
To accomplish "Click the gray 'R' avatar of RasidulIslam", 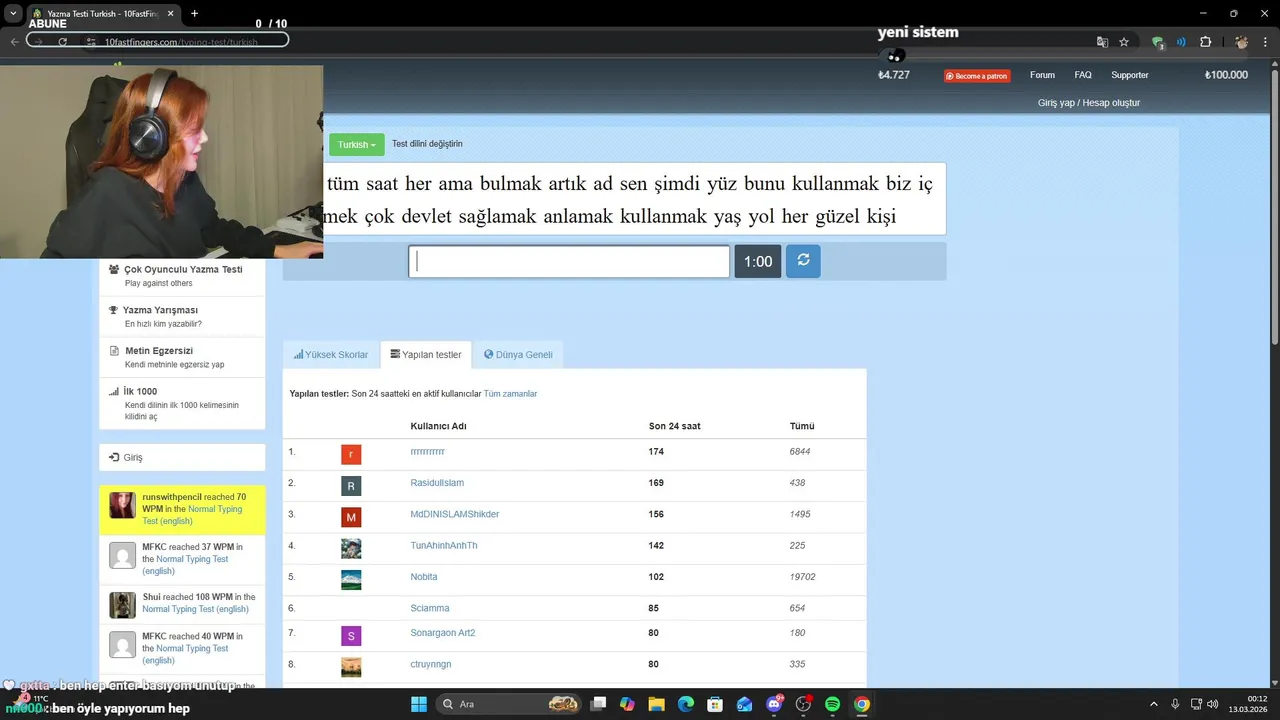I will (351, 486).
